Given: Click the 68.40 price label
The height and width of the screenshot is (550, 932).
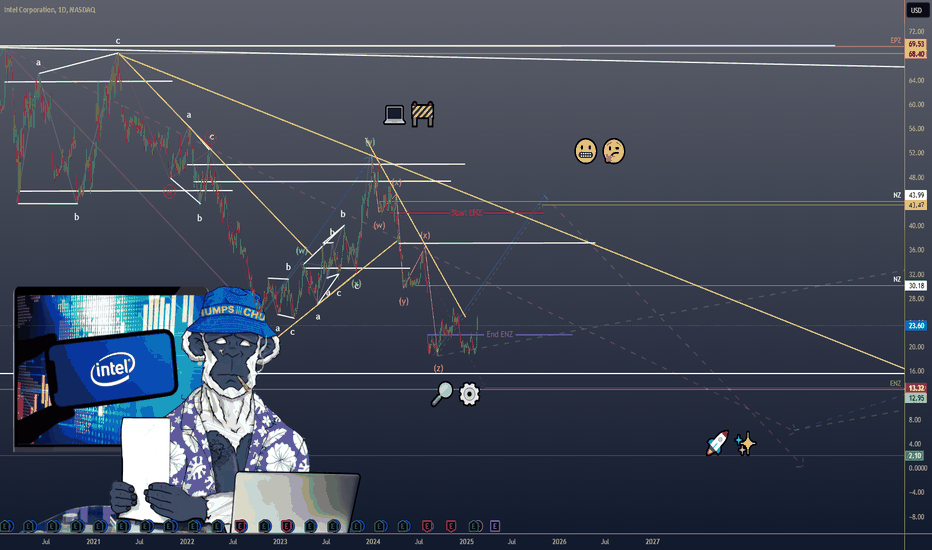Looking at the screenshot, I should tap(916, 54).
